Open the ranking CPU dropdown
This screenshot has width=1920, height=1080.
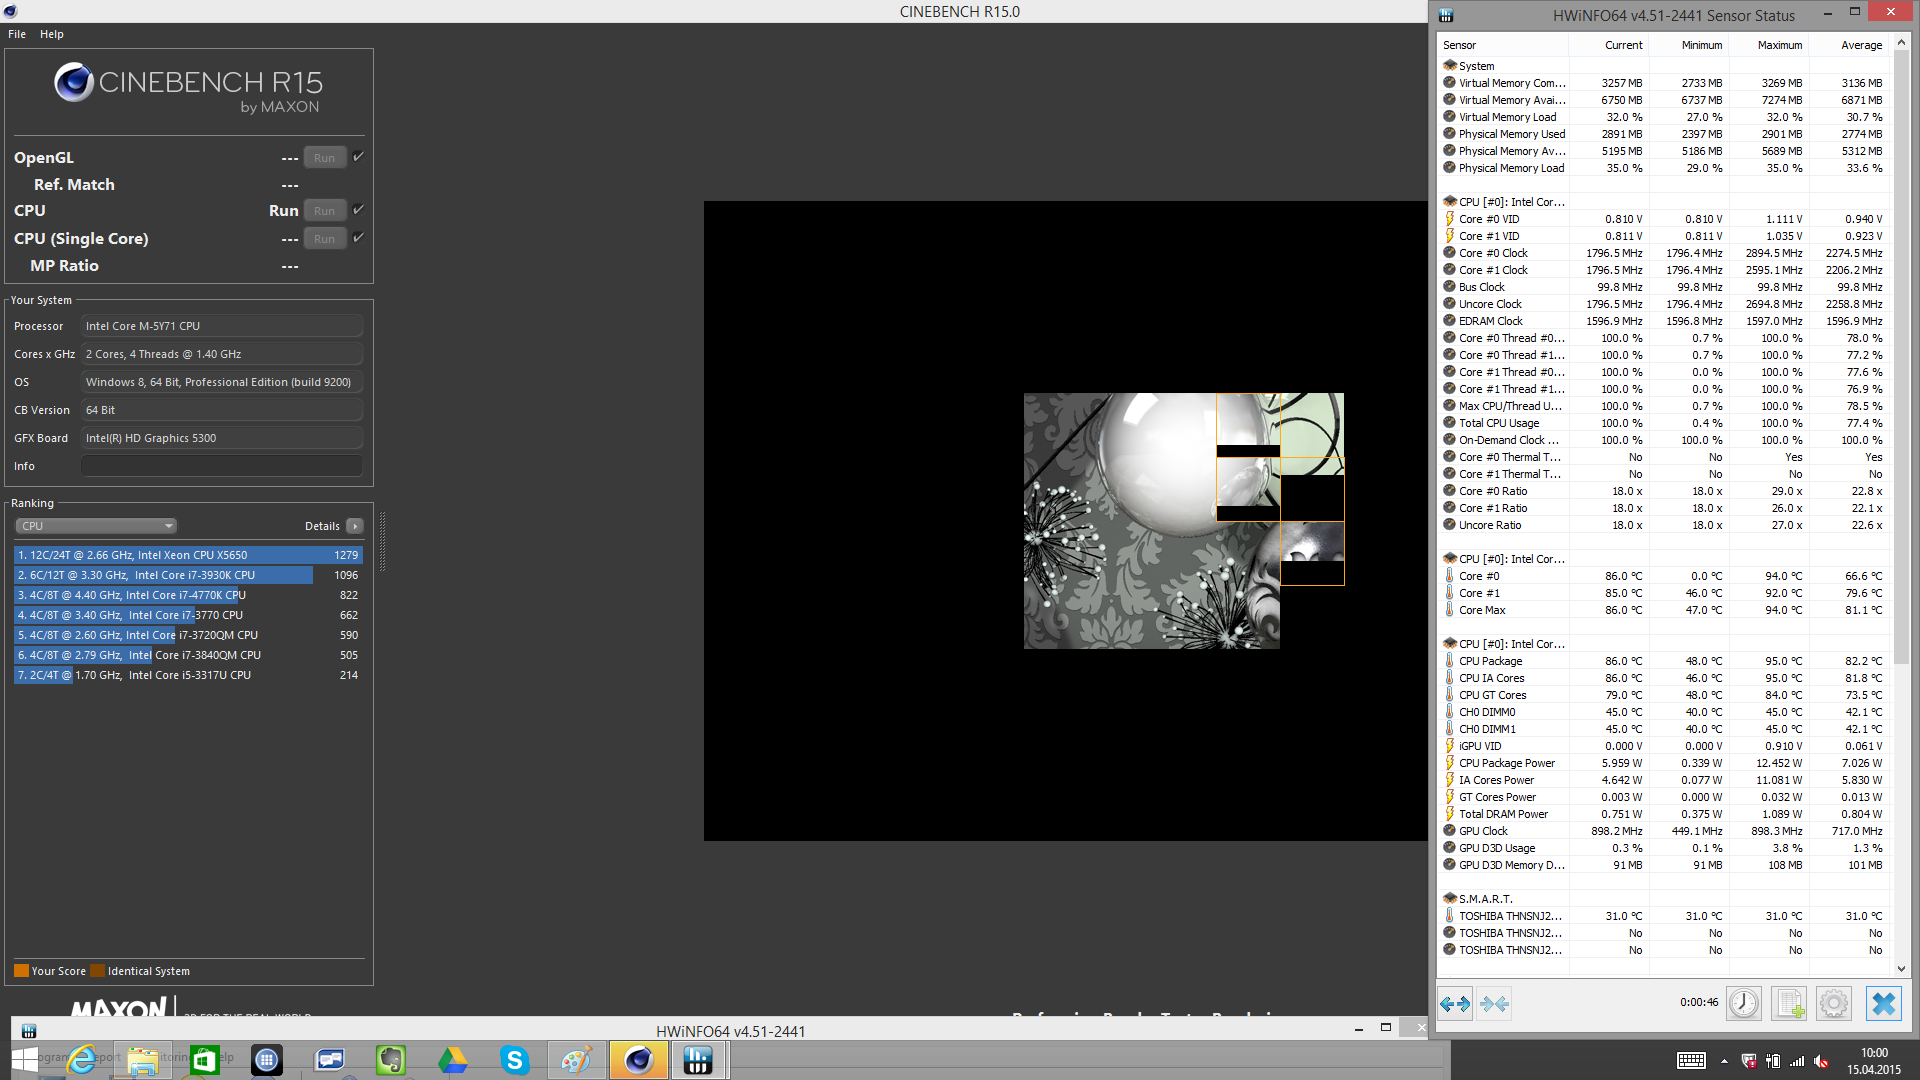96,526
